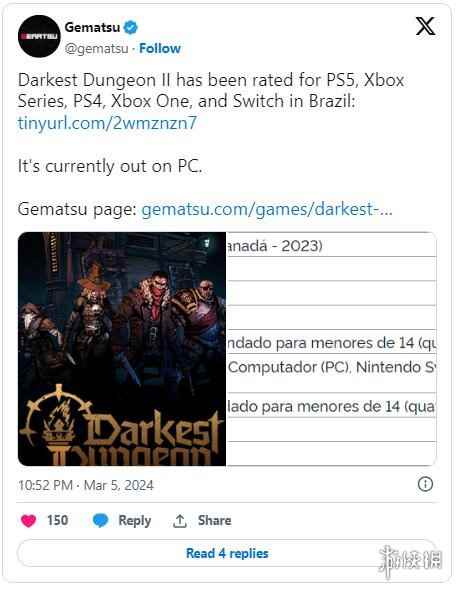Click the tweet body text

tap(211, 144)
